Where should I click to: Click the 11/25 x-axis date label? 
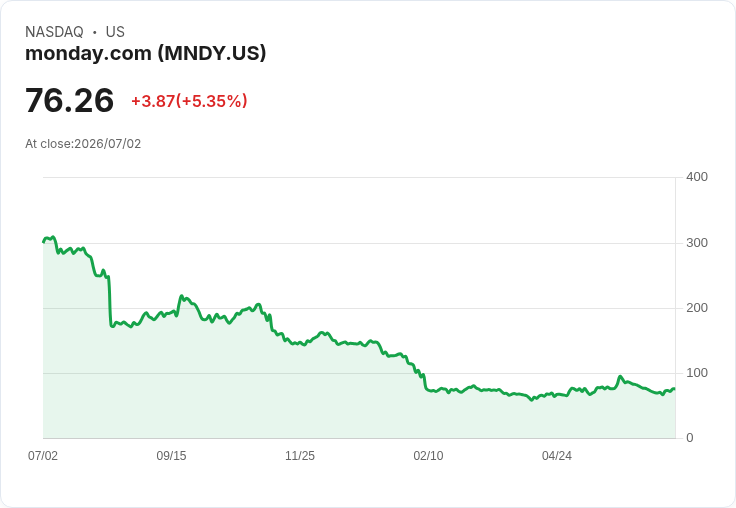click(x=300, y=455)
